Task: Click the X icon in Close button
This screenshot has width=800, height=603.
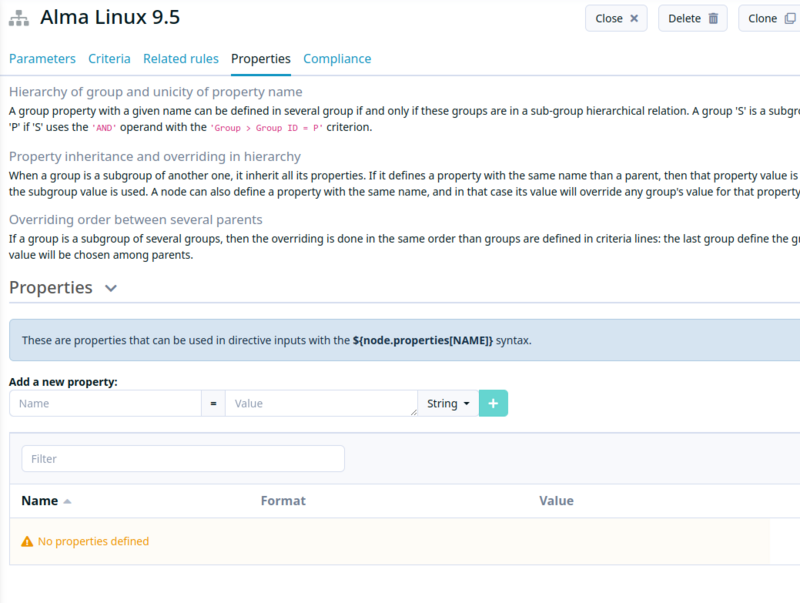Action: pyautogui.click(x=634, y=18)
